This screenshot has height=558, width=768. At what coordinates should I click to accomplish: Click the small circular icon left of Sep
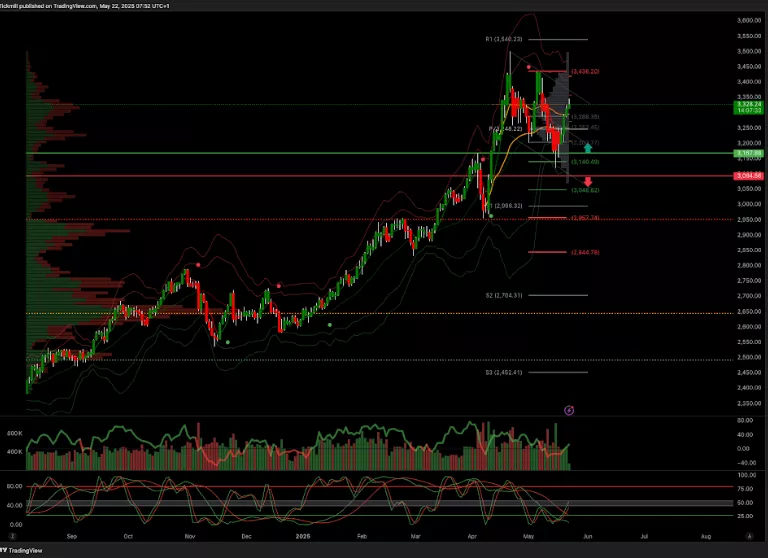[14, 536]
